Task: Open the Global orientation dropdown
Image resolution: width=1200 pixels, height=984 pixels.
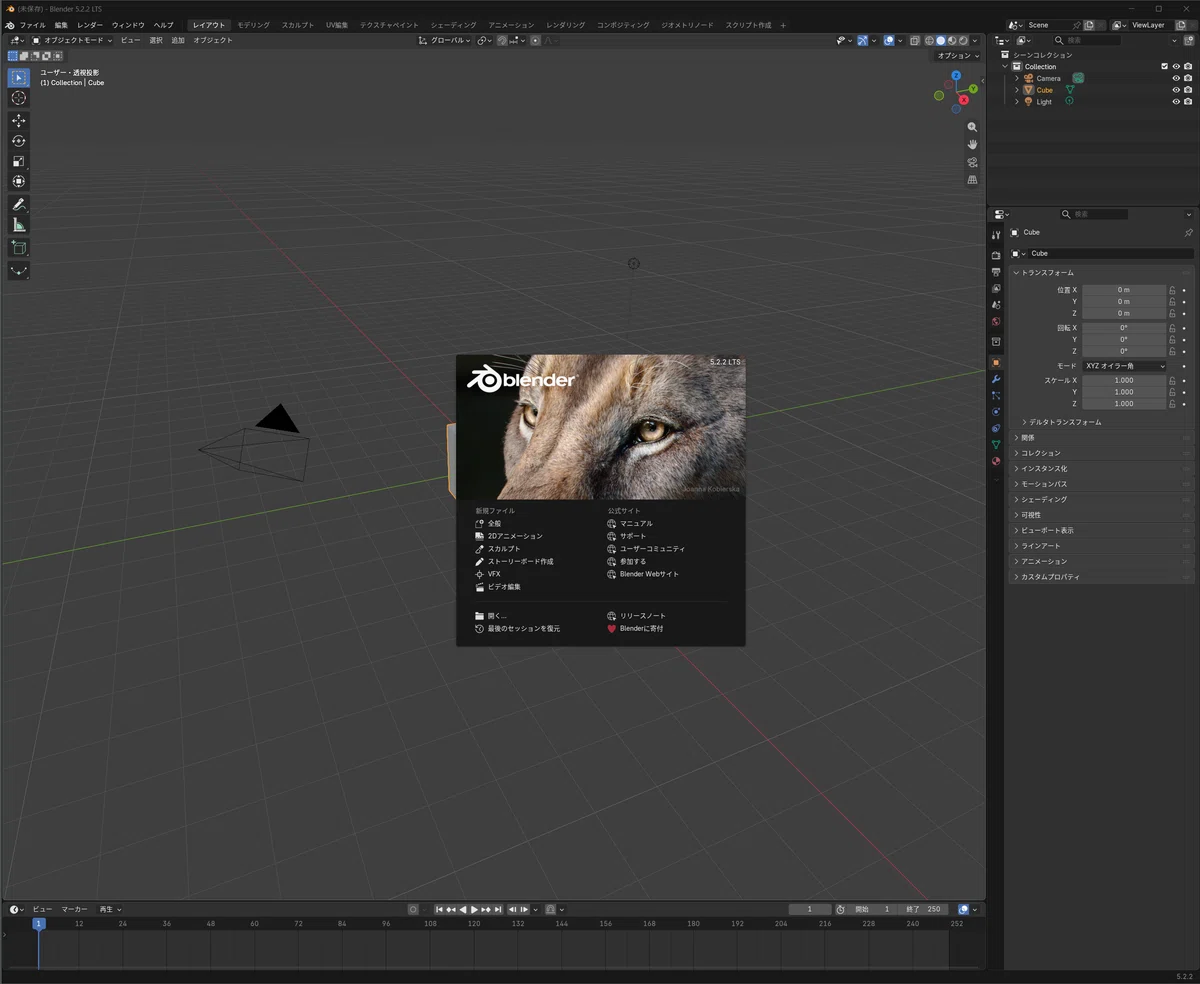Action: [x=445, y=40]
